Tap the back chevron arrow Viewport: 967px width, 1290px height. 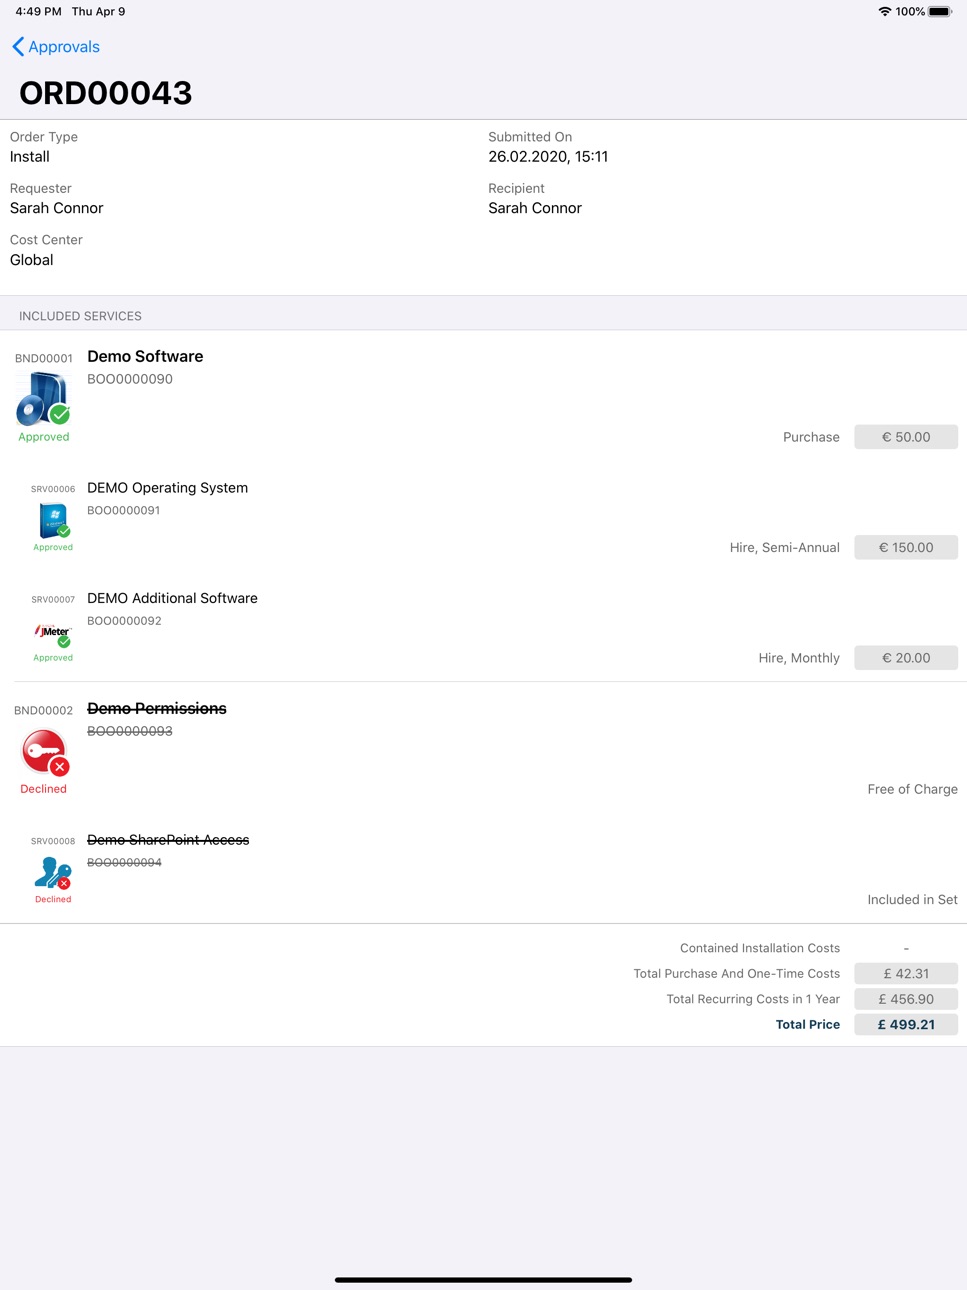(18, 47)
